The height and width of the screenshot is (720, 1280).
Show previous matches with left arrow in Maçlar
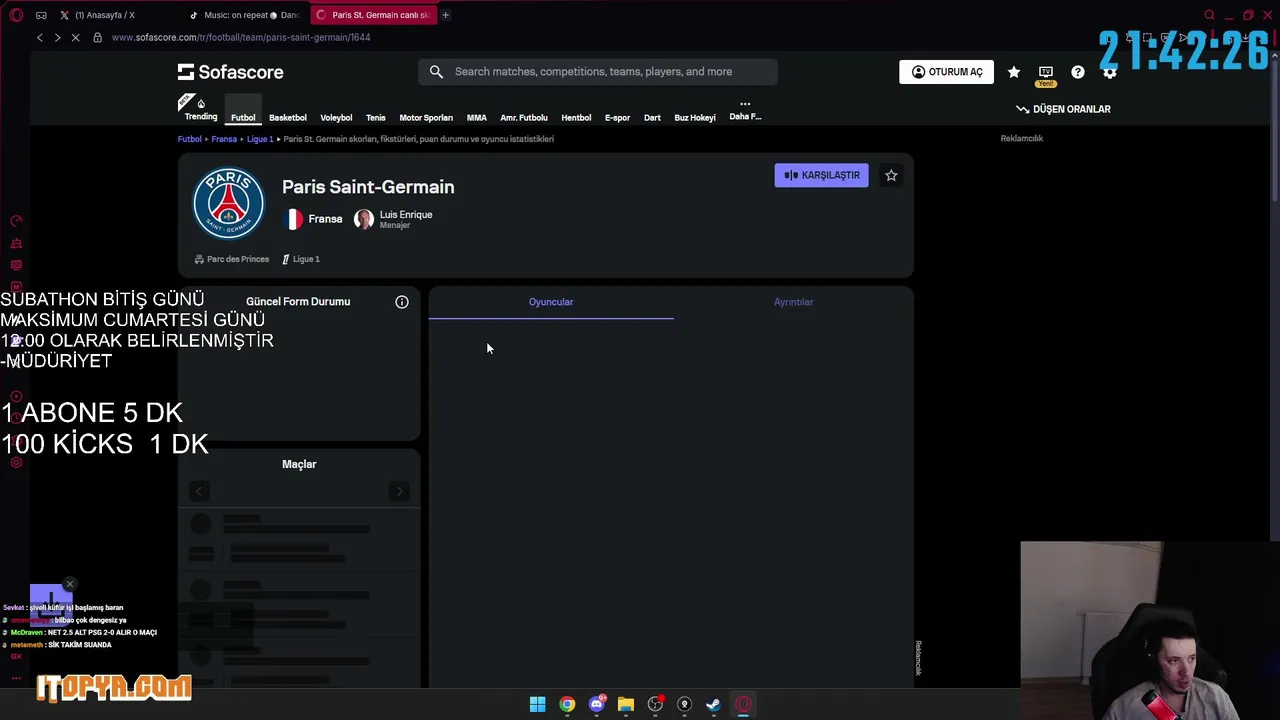click(199, 491)
